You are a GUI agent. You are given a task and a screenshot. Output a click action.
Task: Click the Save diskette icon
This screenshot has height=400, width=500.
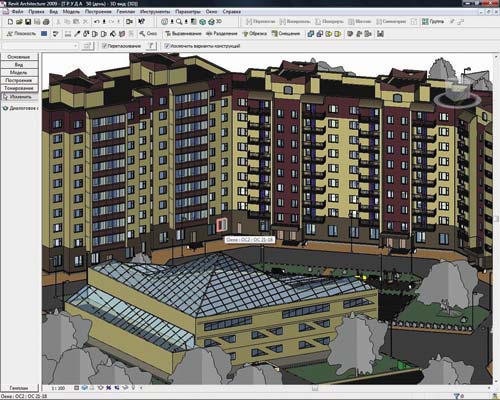[28, 22]
